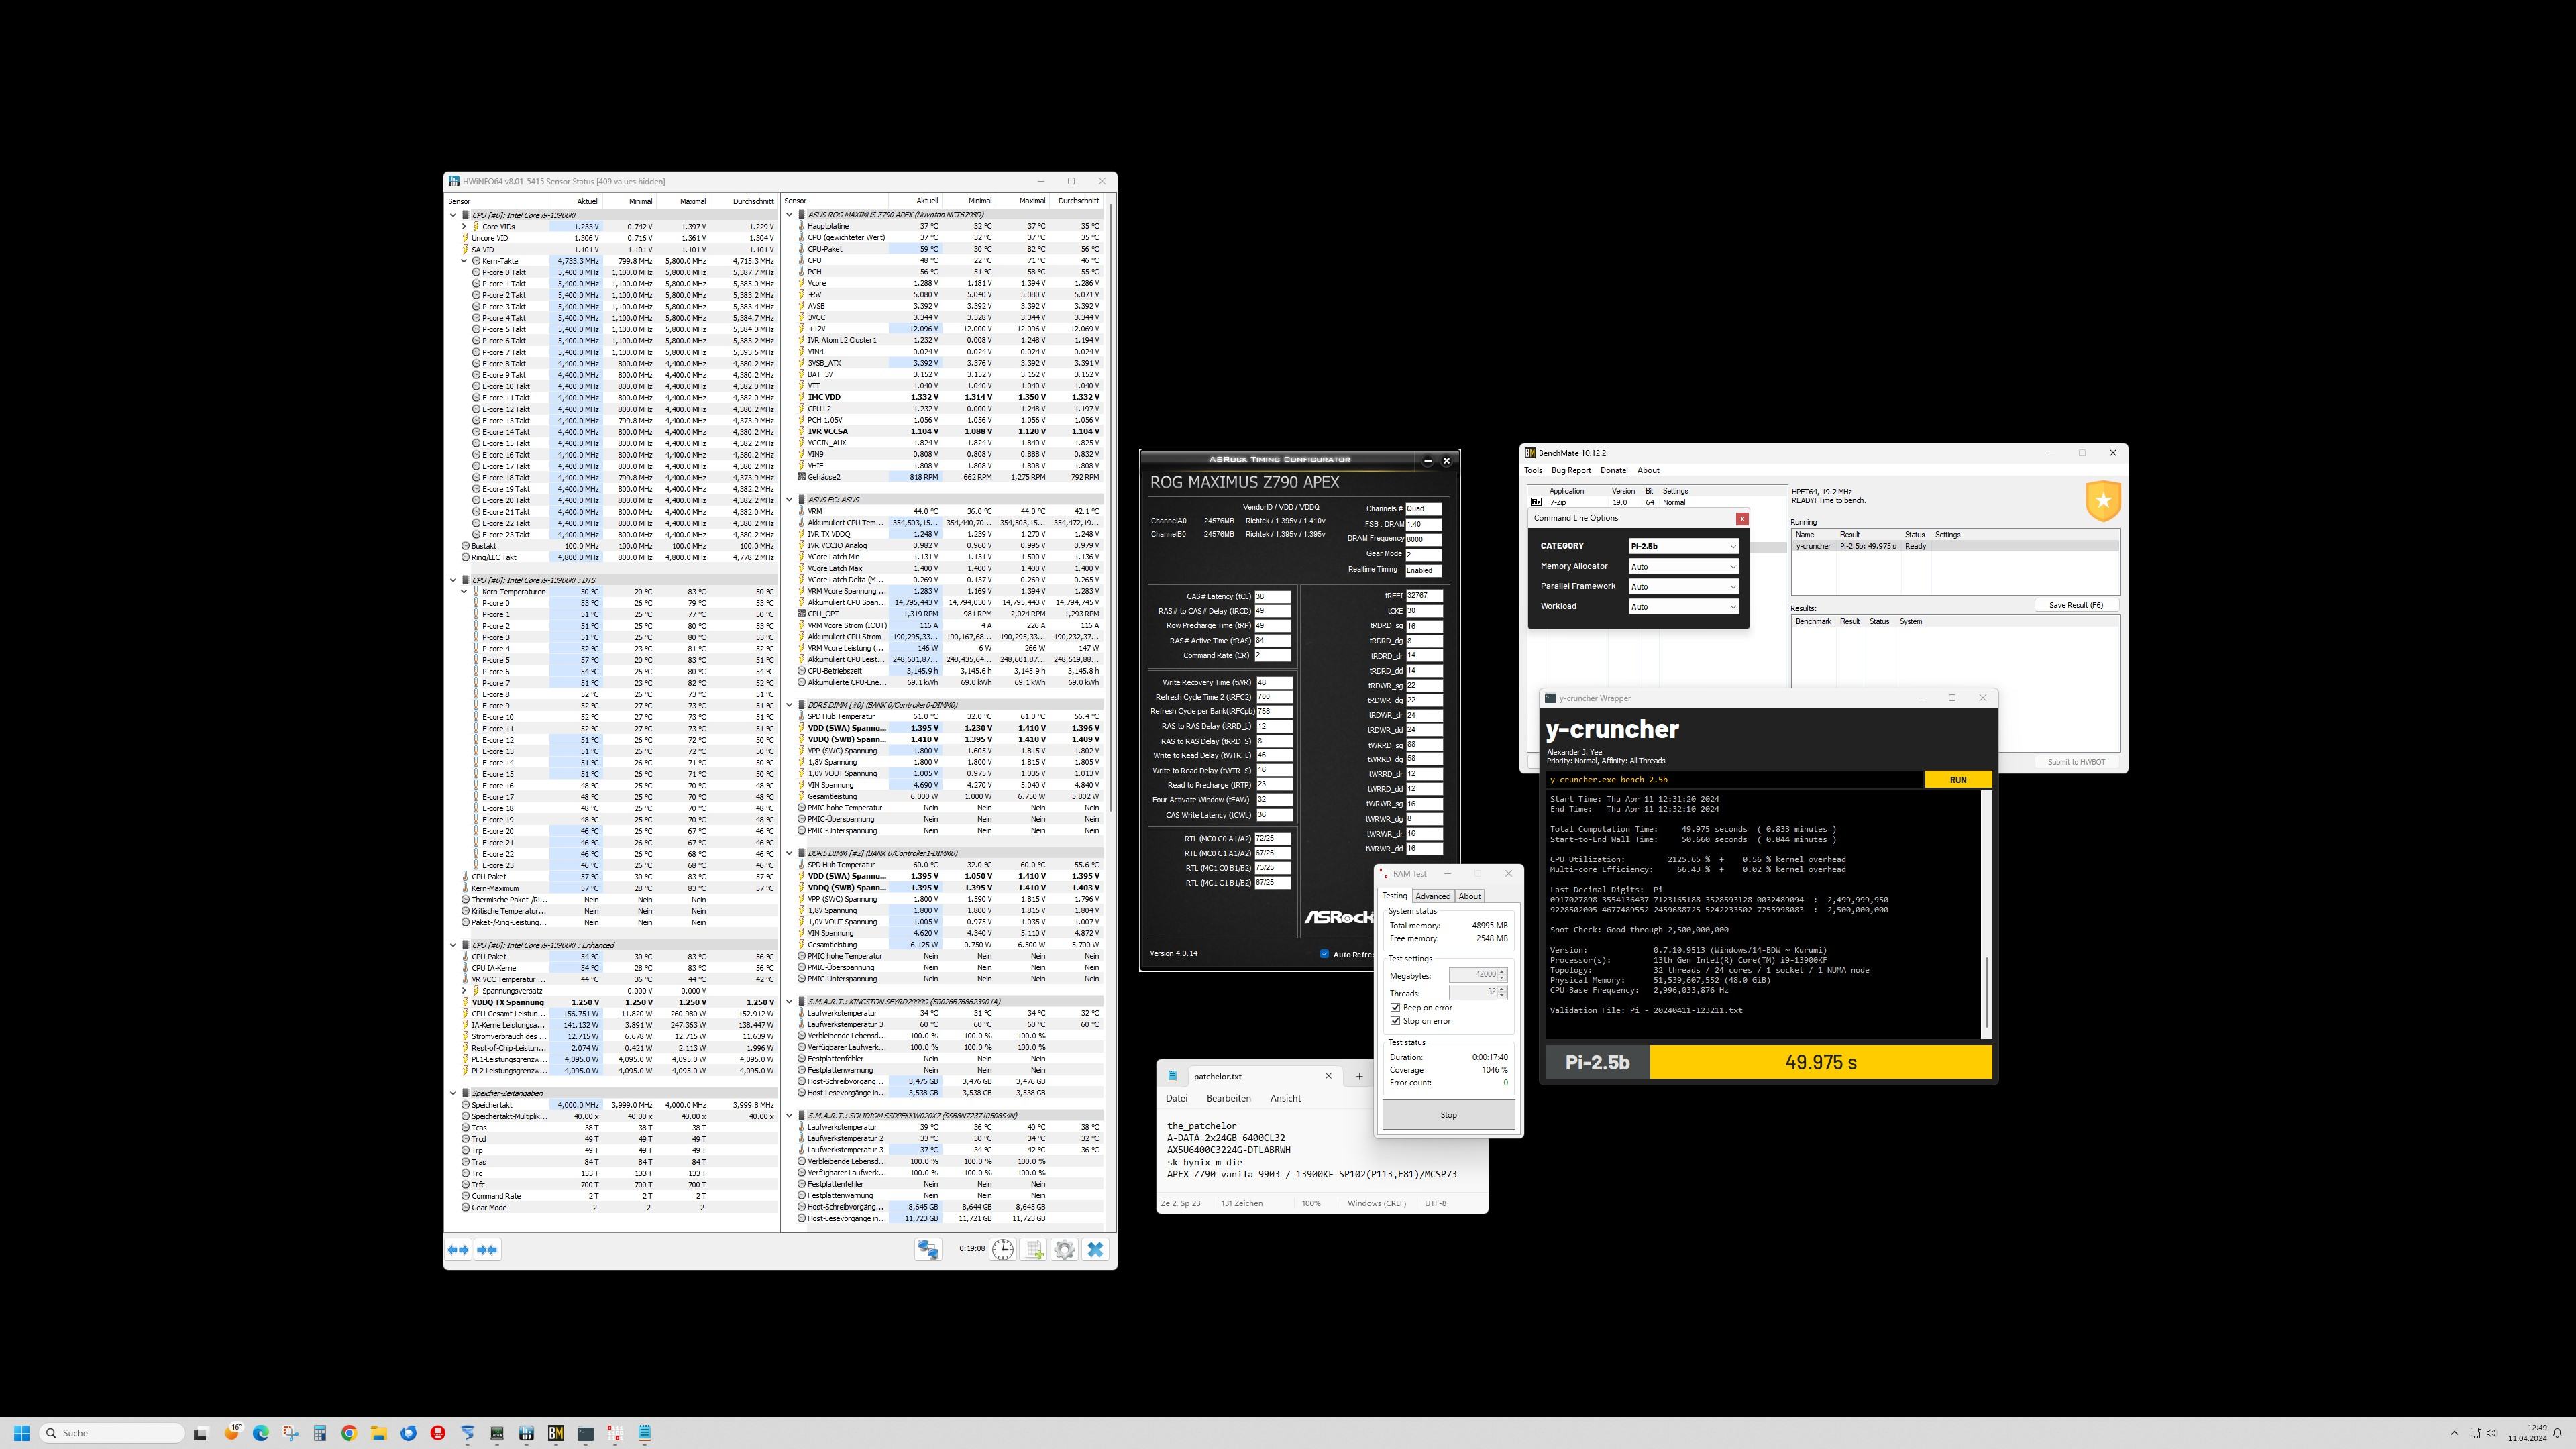Screen dimensions: 2576x1449
Task: Open HWiNFO sensor settings gear icon
Action: click(x=1064, y=1249)
